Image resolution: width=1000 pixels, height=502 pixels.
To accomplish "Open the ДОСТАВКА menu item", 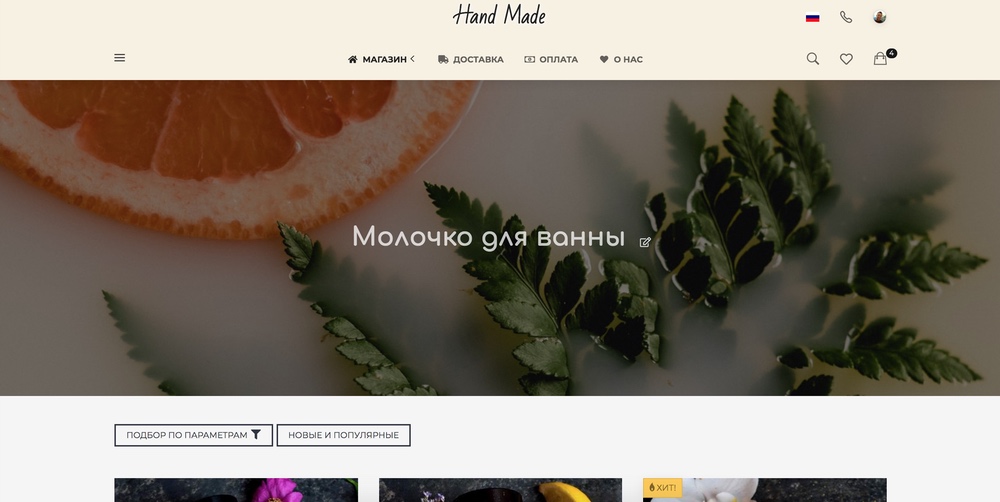I will [471, 59].
